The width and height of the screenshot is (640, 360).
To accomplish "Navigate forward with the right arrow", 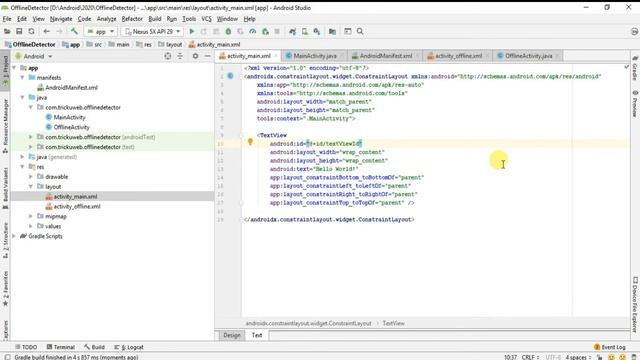I will (59, 31).
